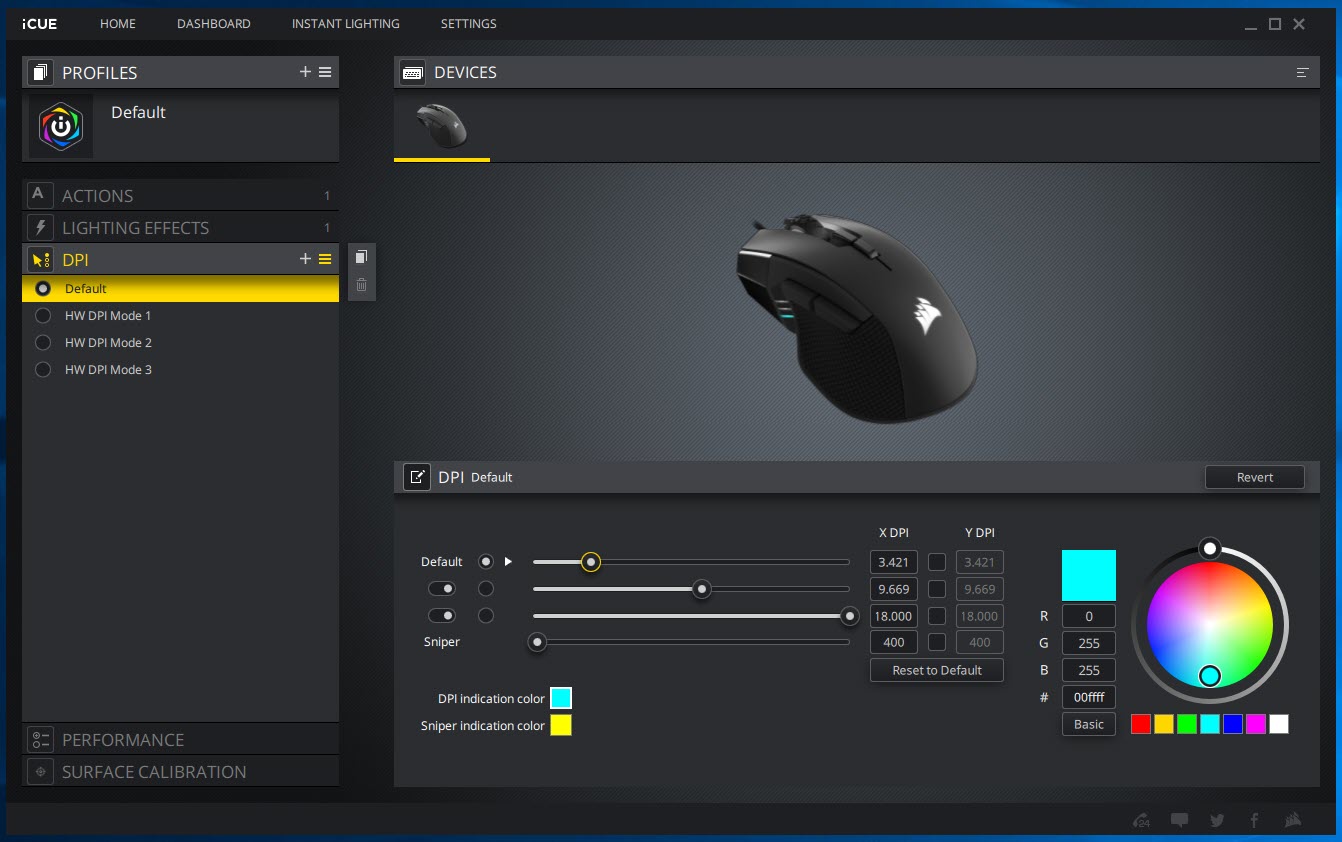Open the Sniper indication color swatch
This screenshot has width=1342, height=842.
pos(561,725)
